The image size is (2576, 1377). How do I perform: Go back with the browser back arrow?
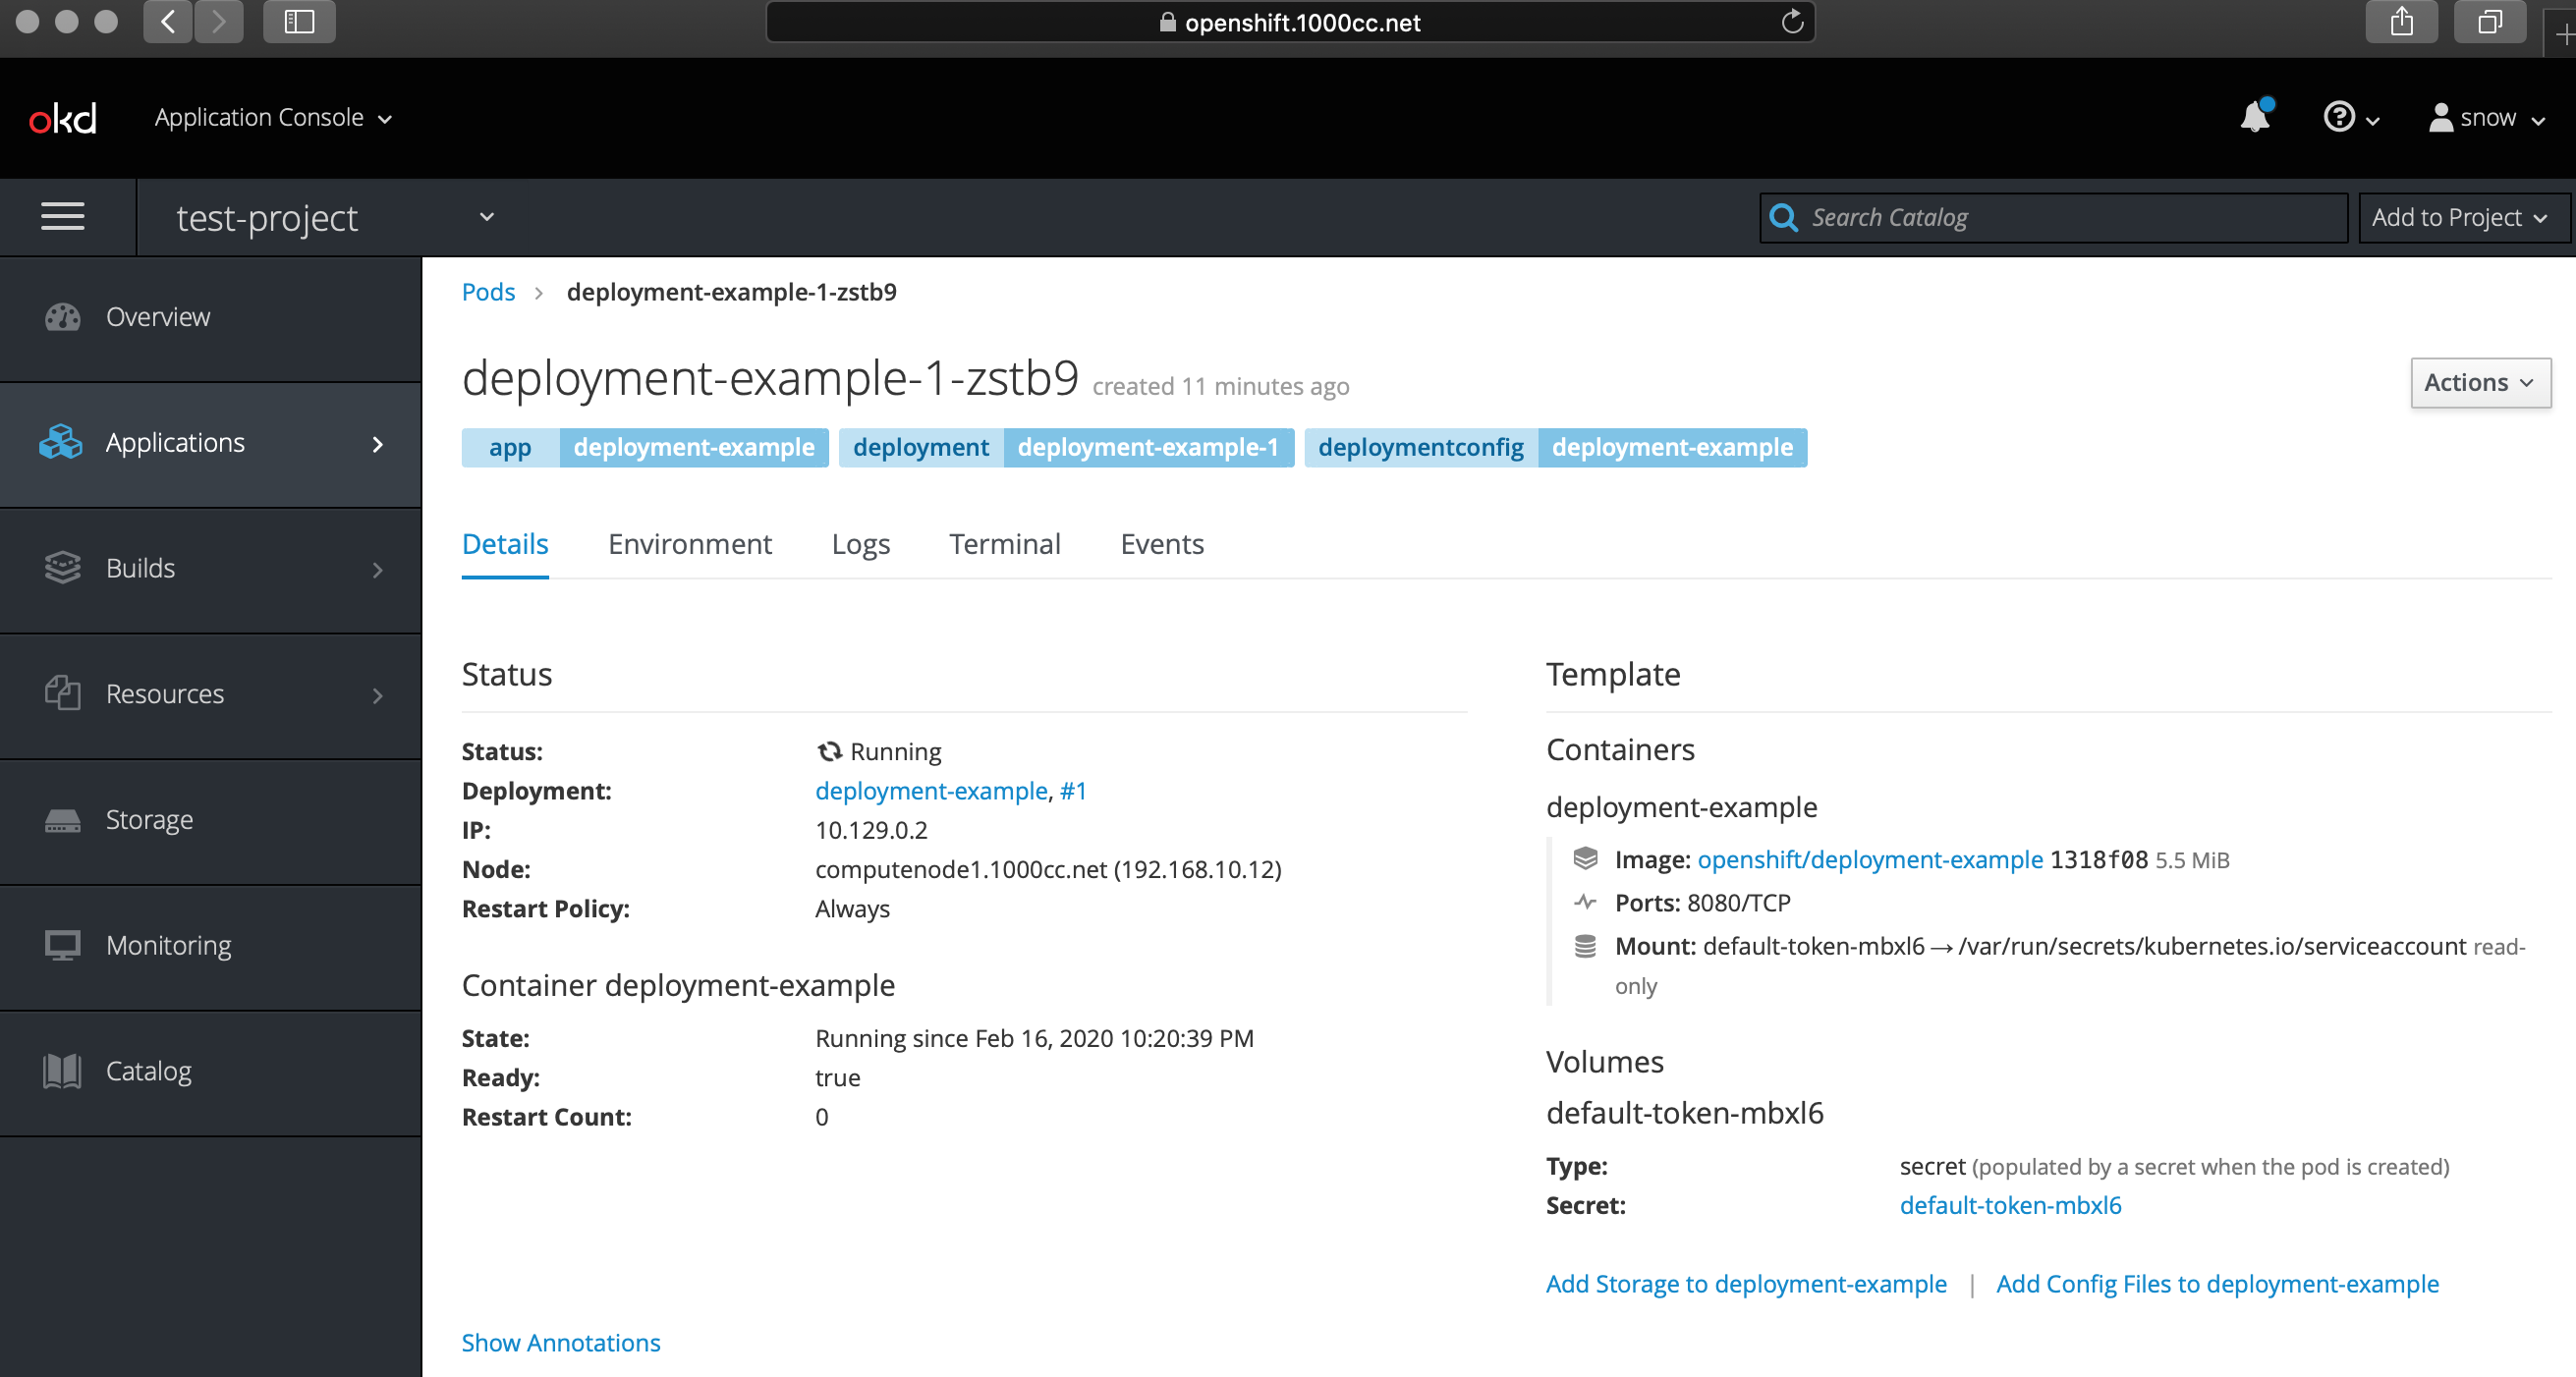[x=168, y=21]
